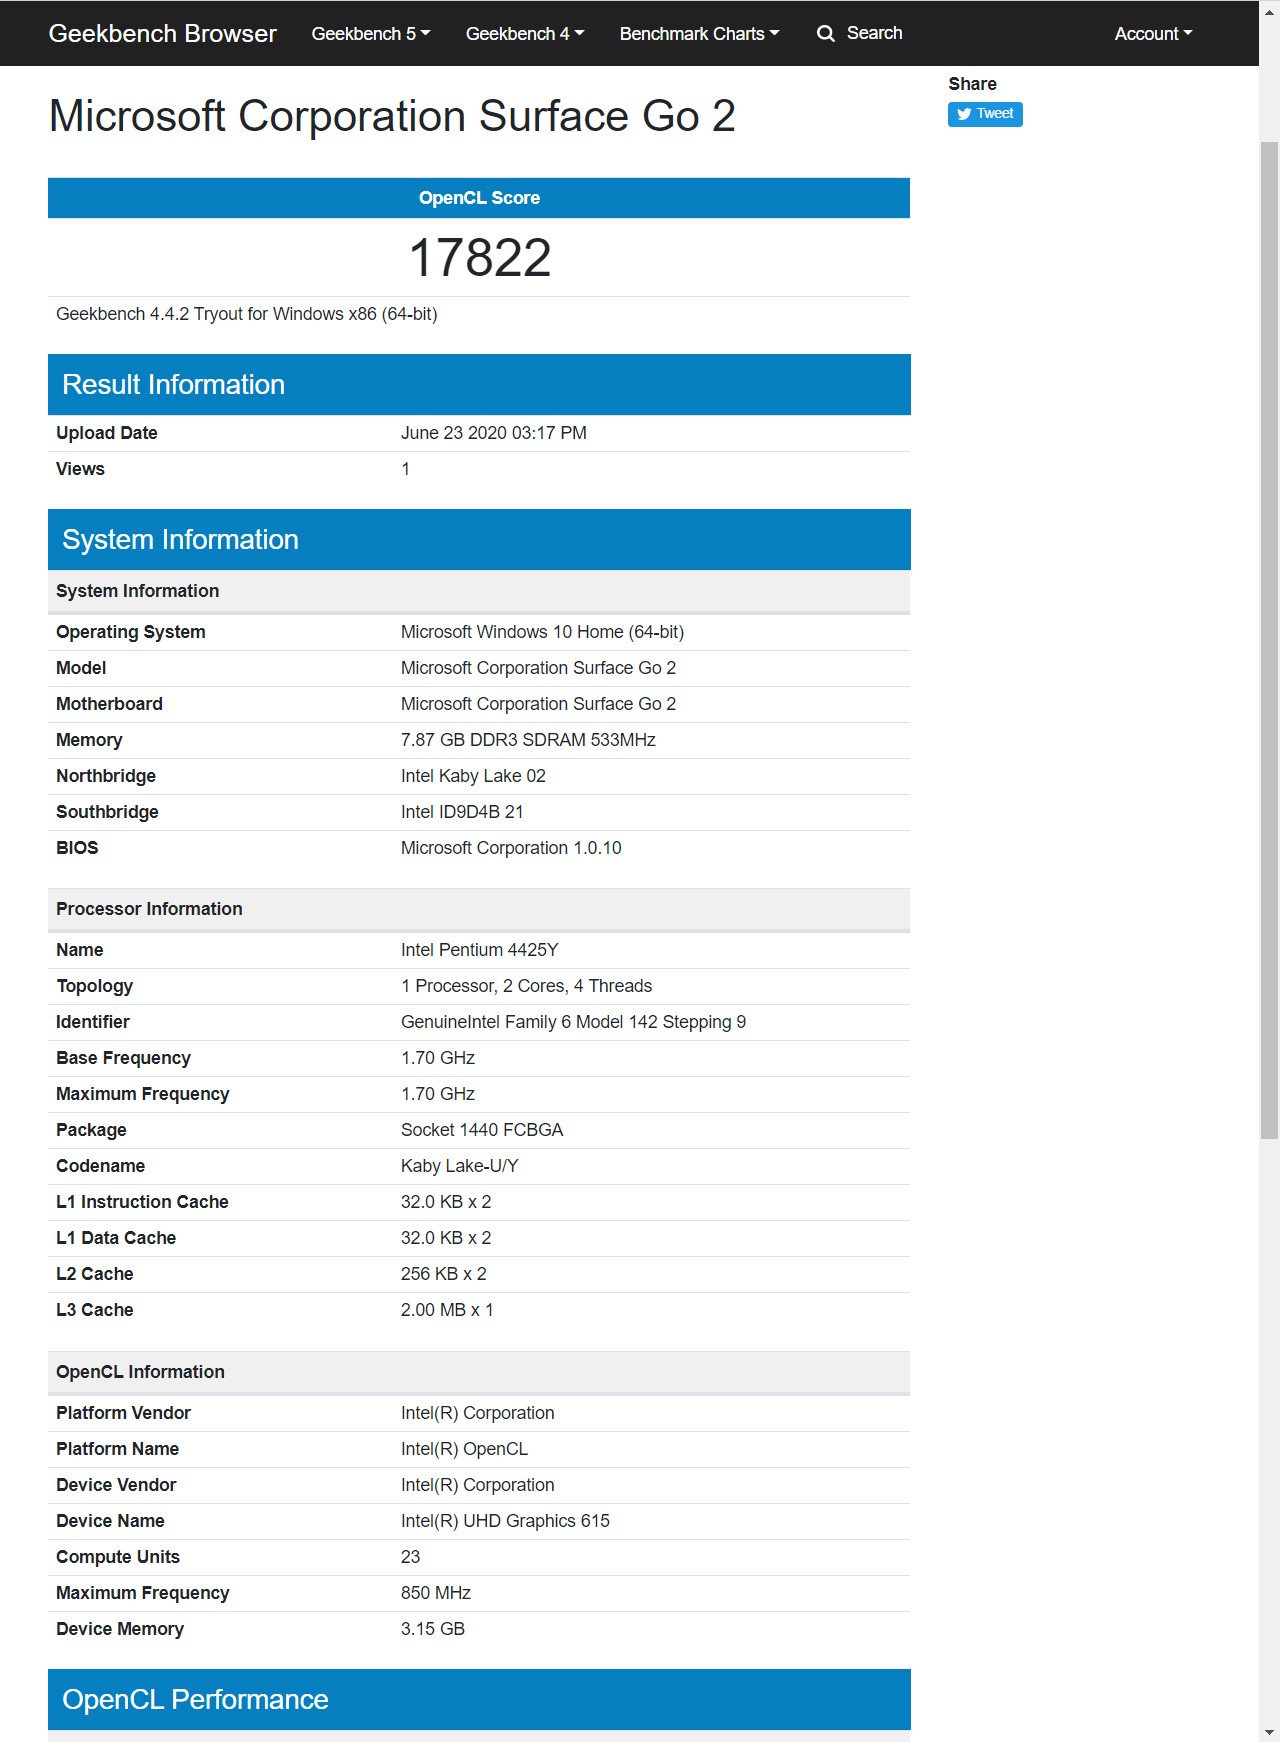The width and height of the screenshot is (1280, 1742).
Task: Expand the Geekbench 4 dropdown menu
Action: coord(525,33)
